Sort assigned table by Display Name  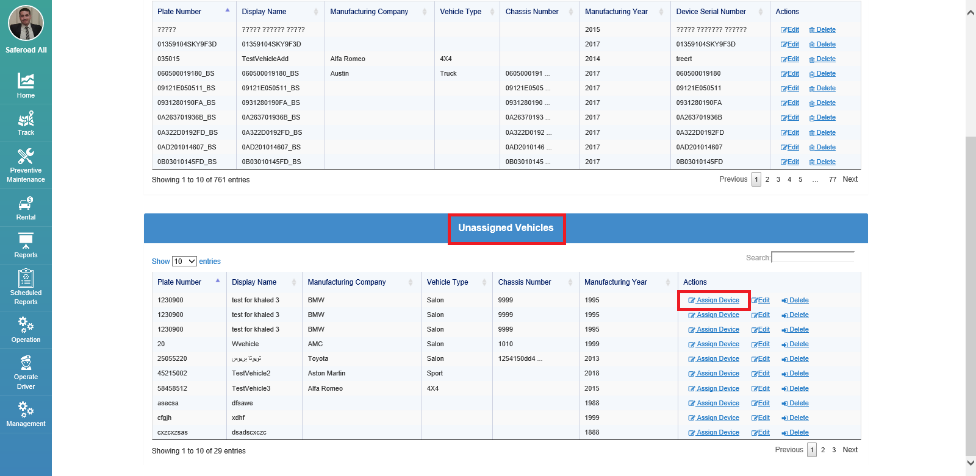click(280, 11)
